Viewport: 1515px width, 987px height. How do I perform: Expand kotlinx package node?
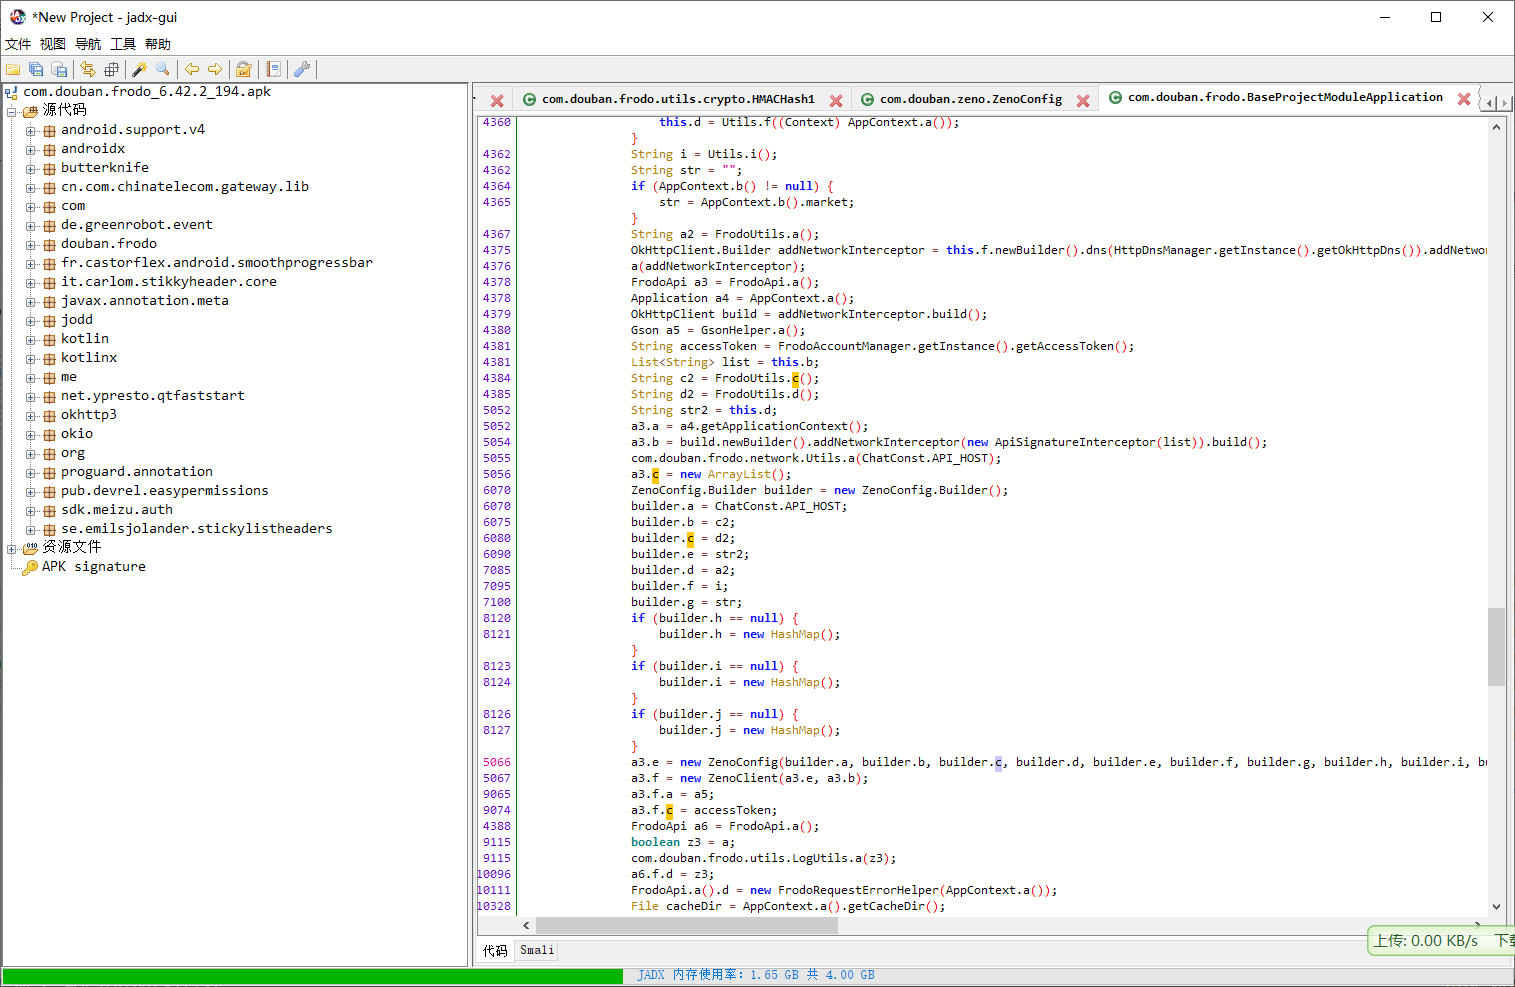click(31, 358)
